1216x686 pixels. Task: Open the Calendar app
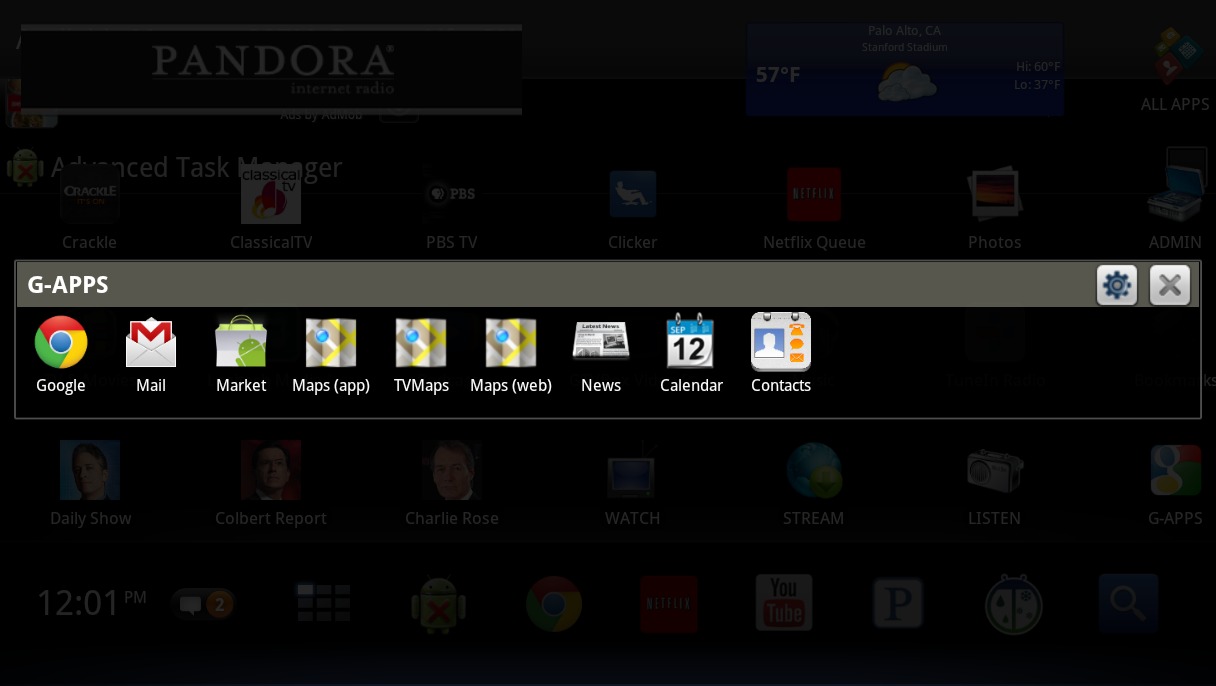point(691,354)
